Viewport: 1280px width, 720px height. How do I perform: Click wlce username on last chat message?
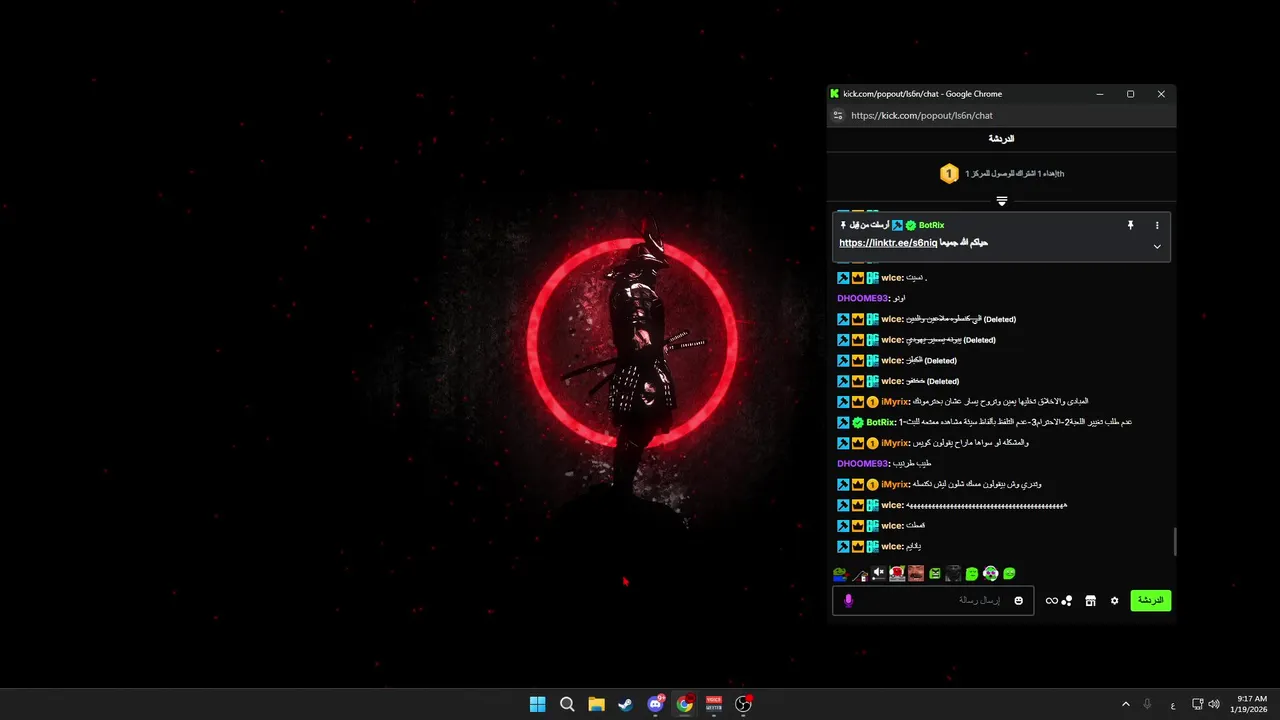[x=892, y=546]
